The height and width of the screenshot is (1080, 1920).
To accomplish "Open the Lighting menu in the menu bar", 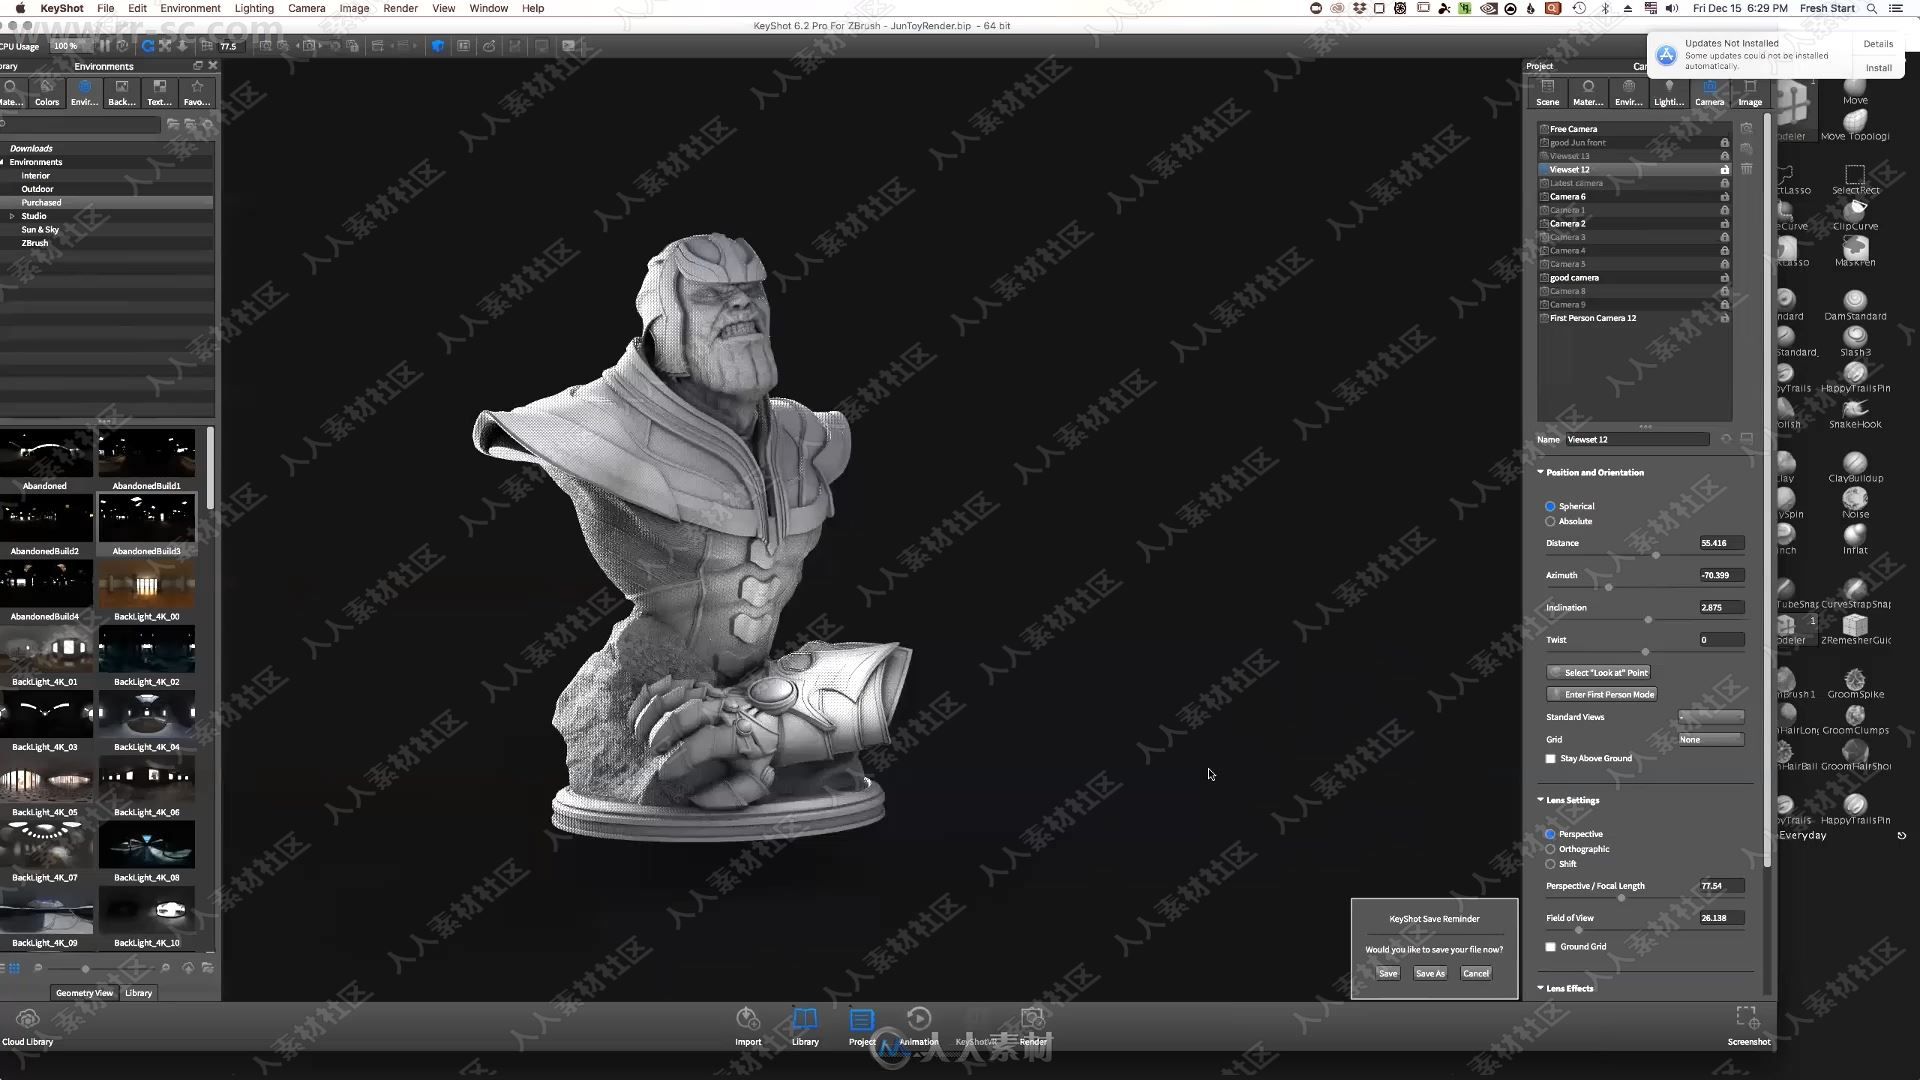I will click(x=254, y=8).
